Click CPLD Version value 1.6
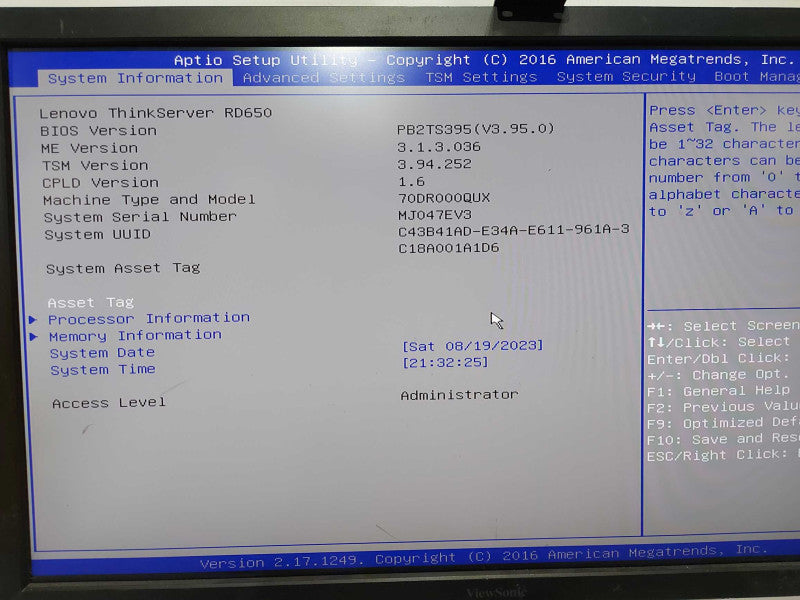Screen dimensions: 800x600 [x=411, y=182]
